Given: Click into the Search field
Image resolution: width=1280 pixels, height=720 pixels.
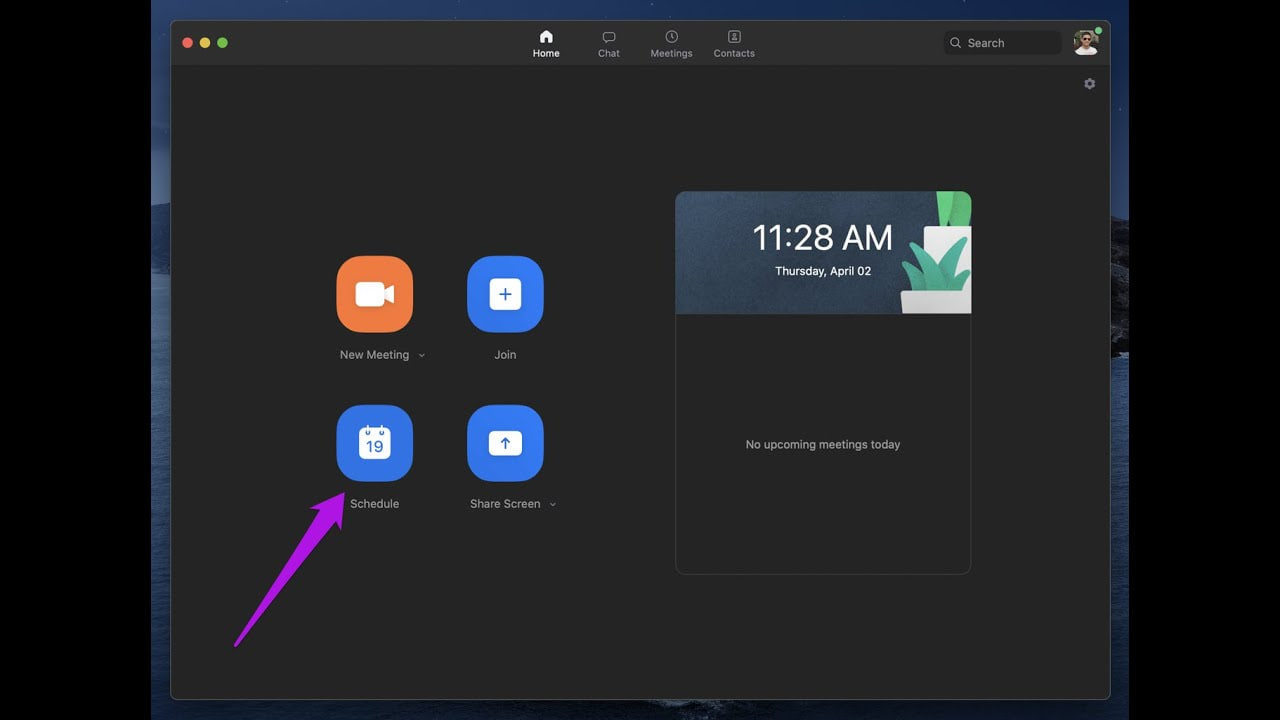Looking at the screenshot, I should click(x=1003, y=43).
